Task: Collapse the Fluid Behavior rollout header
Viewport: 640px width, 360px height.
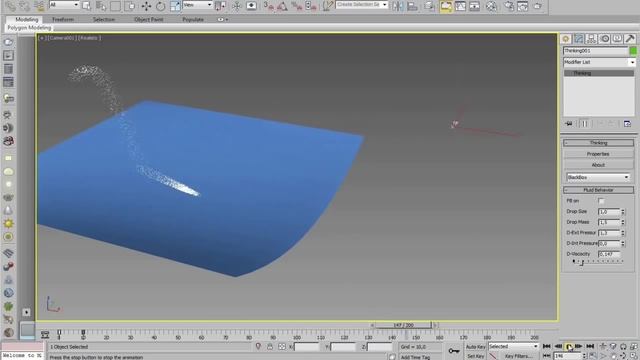Action: pyautogui.click(x=598, y=190)
